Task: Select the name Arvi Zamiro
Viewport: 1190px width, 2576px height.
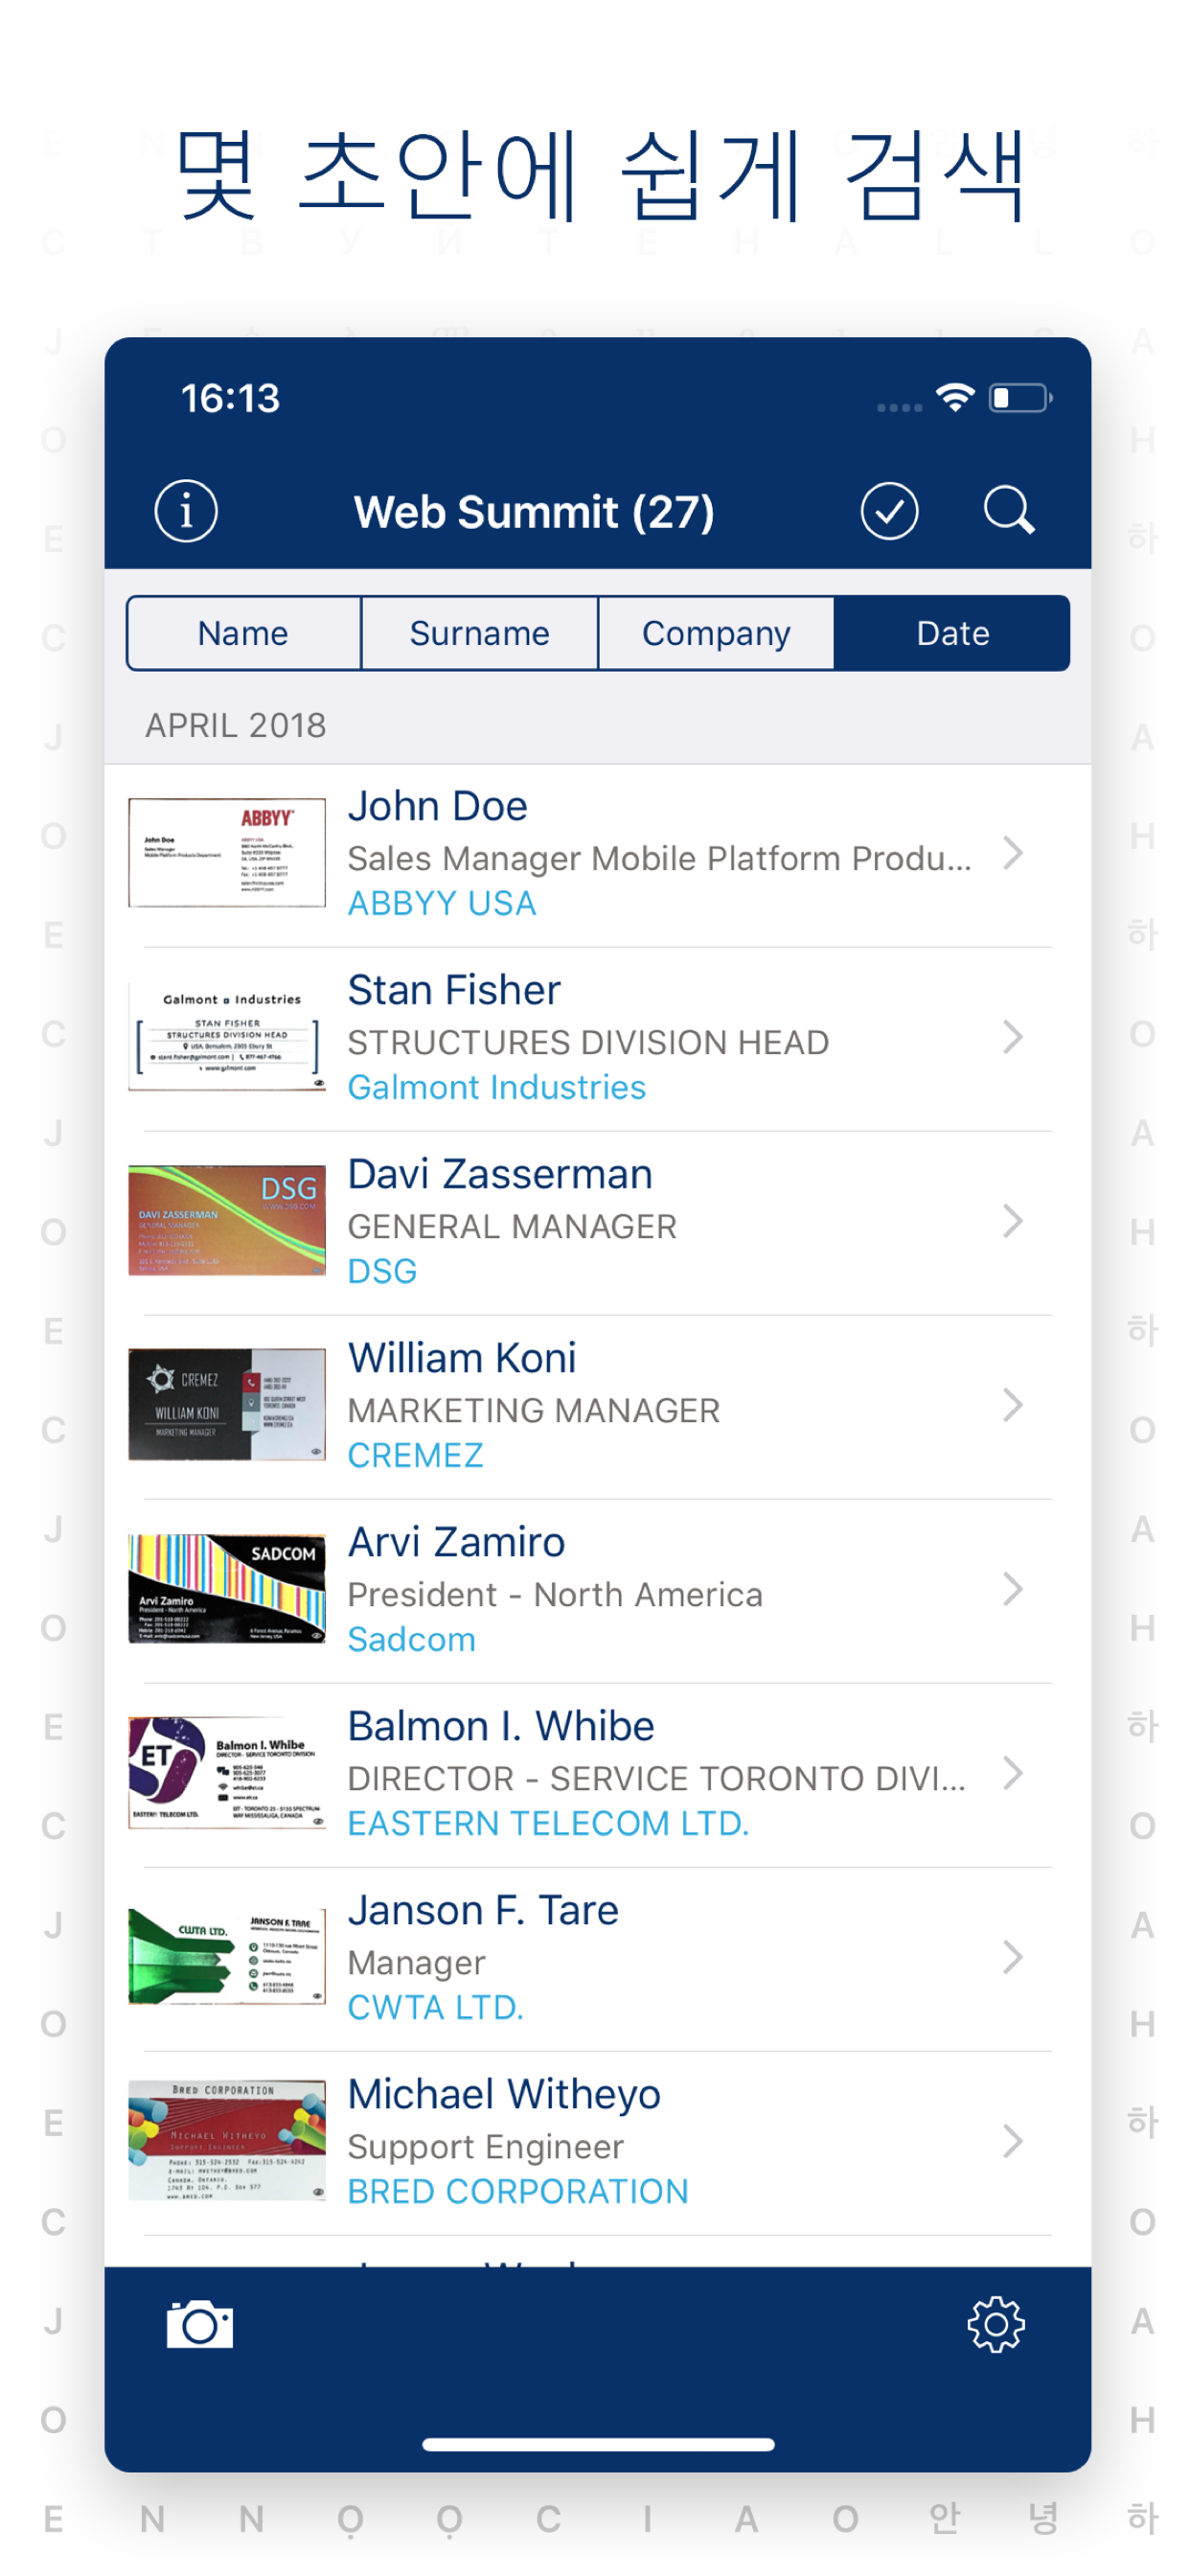Action: 456,1542
